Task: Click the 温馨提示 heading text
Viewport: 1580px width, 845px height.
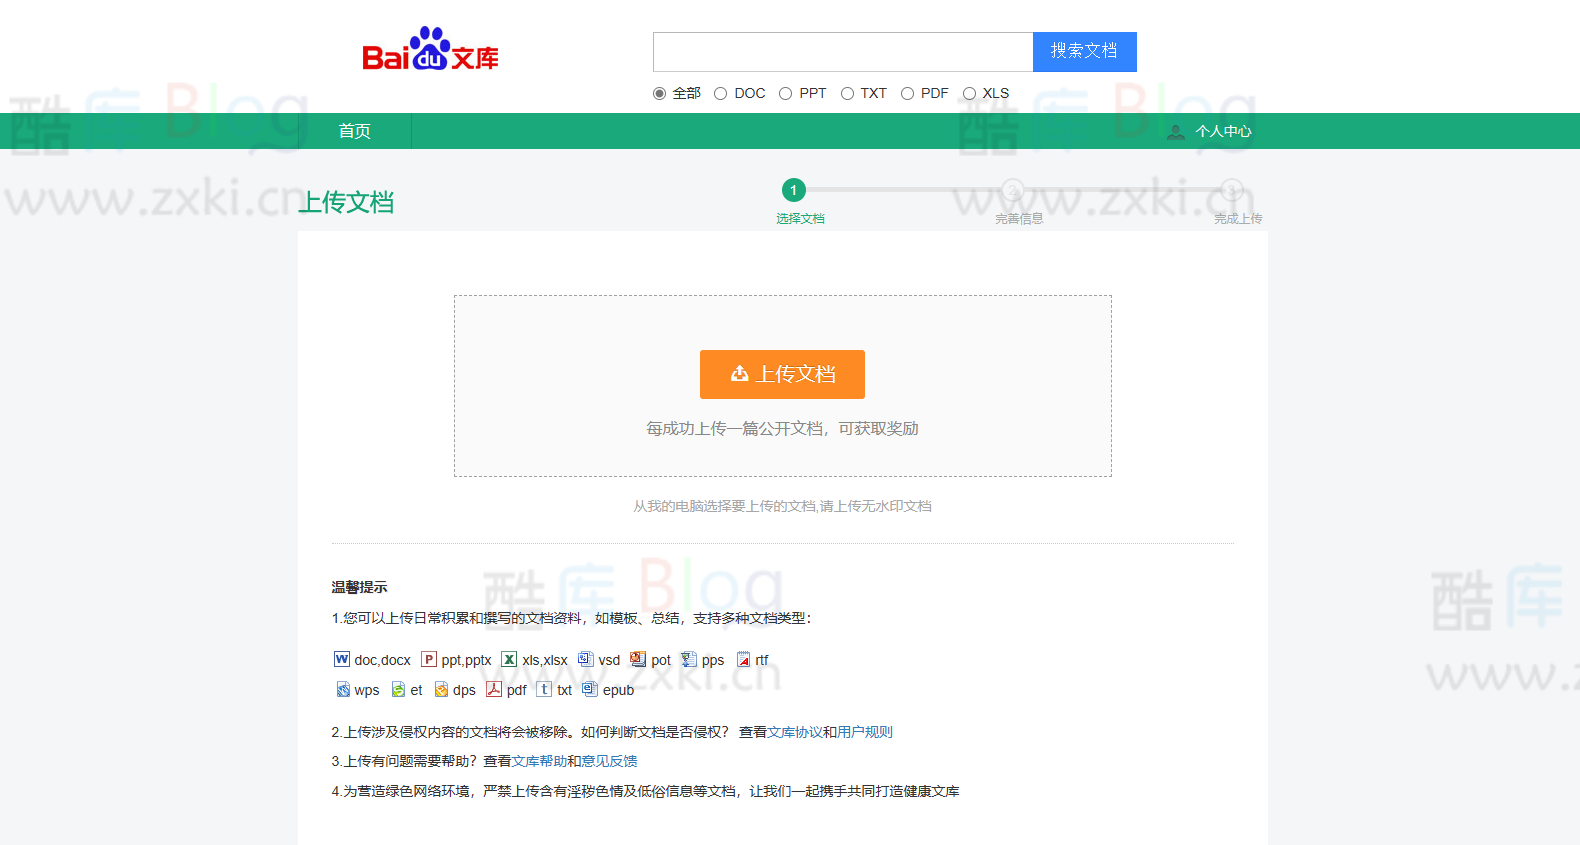Action: tap(359, 587)
